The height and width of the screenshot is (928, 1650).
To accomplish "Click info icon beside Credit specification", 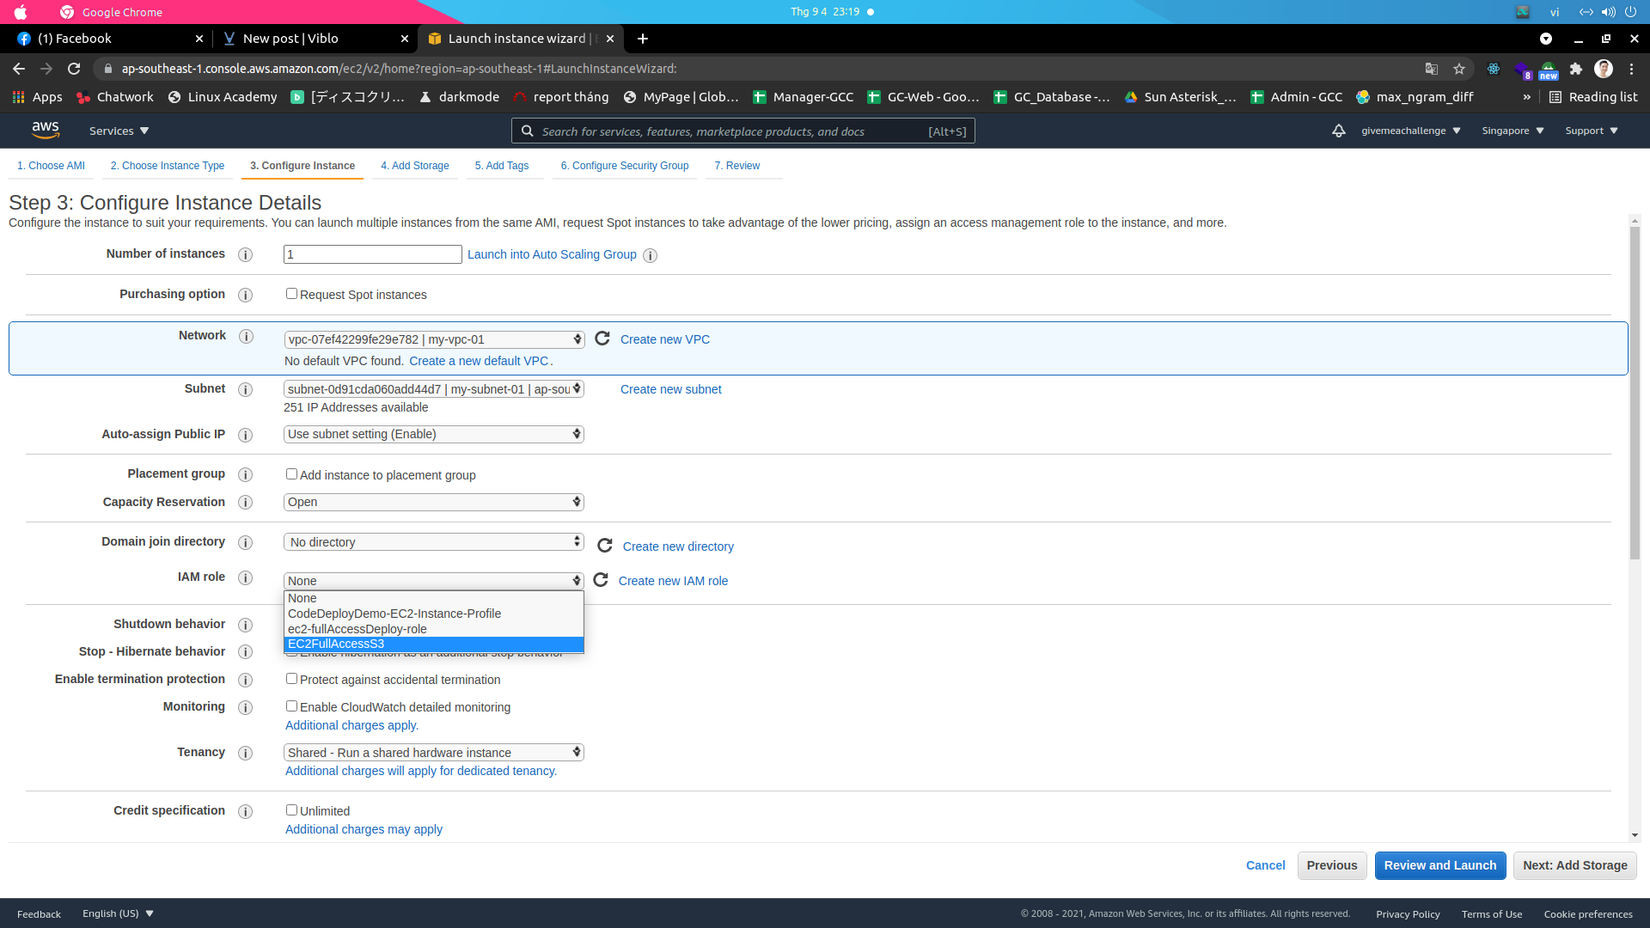I will [x=245, y=811].
